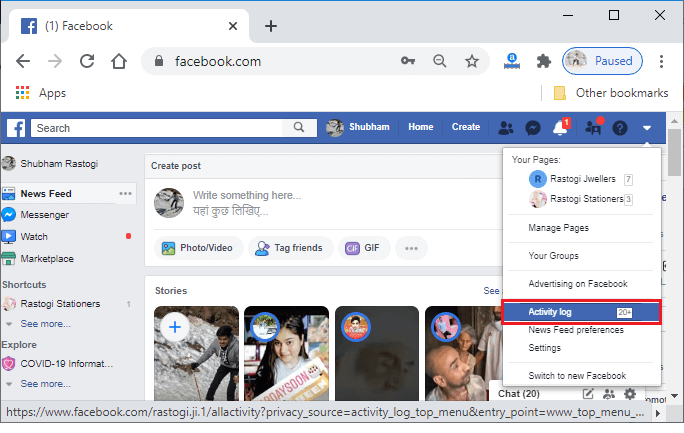The height and width of the screenshot is (433, 684).
Task: Click the browser back arrow
Action: 23,61
